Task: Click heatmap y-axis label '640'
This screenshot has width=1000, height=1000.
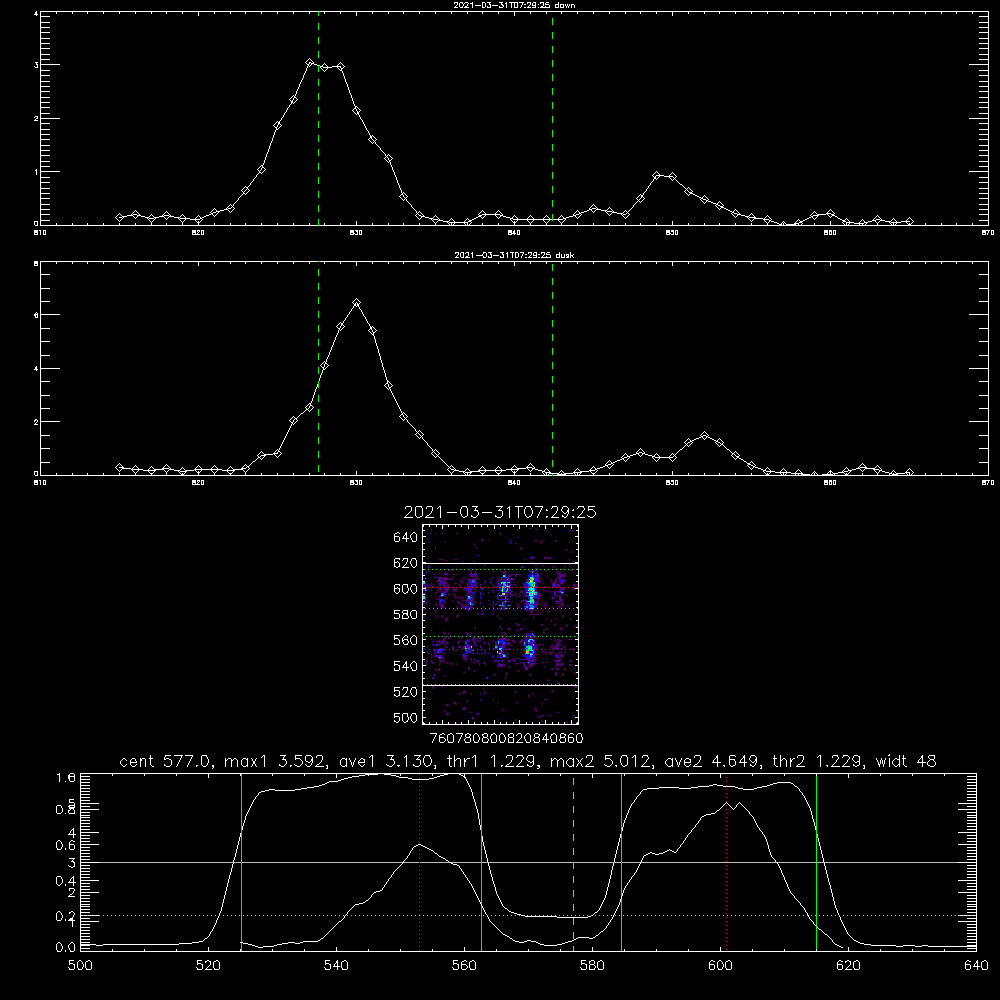Action: click(x=406, y=538)
